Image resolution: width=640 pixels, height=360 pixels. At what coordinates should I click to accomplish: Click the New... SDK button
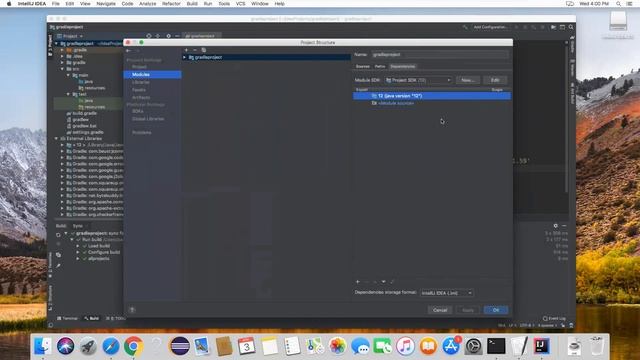468,80
